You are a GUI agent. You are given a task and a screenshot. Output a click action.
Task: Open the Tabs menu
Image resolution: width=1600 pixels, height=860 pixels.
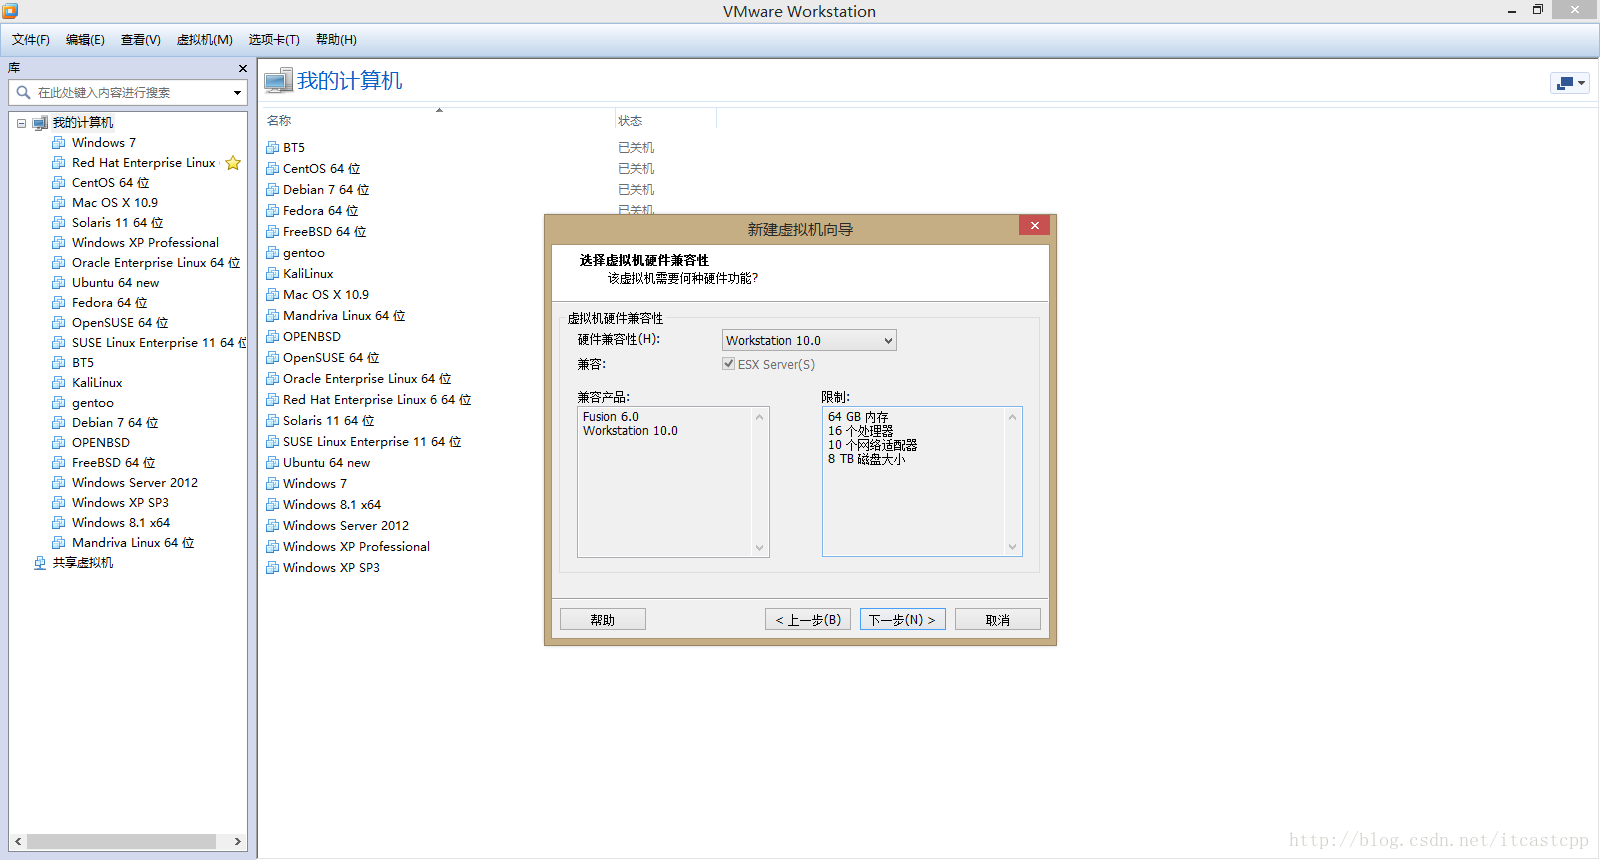click(274, 40)
